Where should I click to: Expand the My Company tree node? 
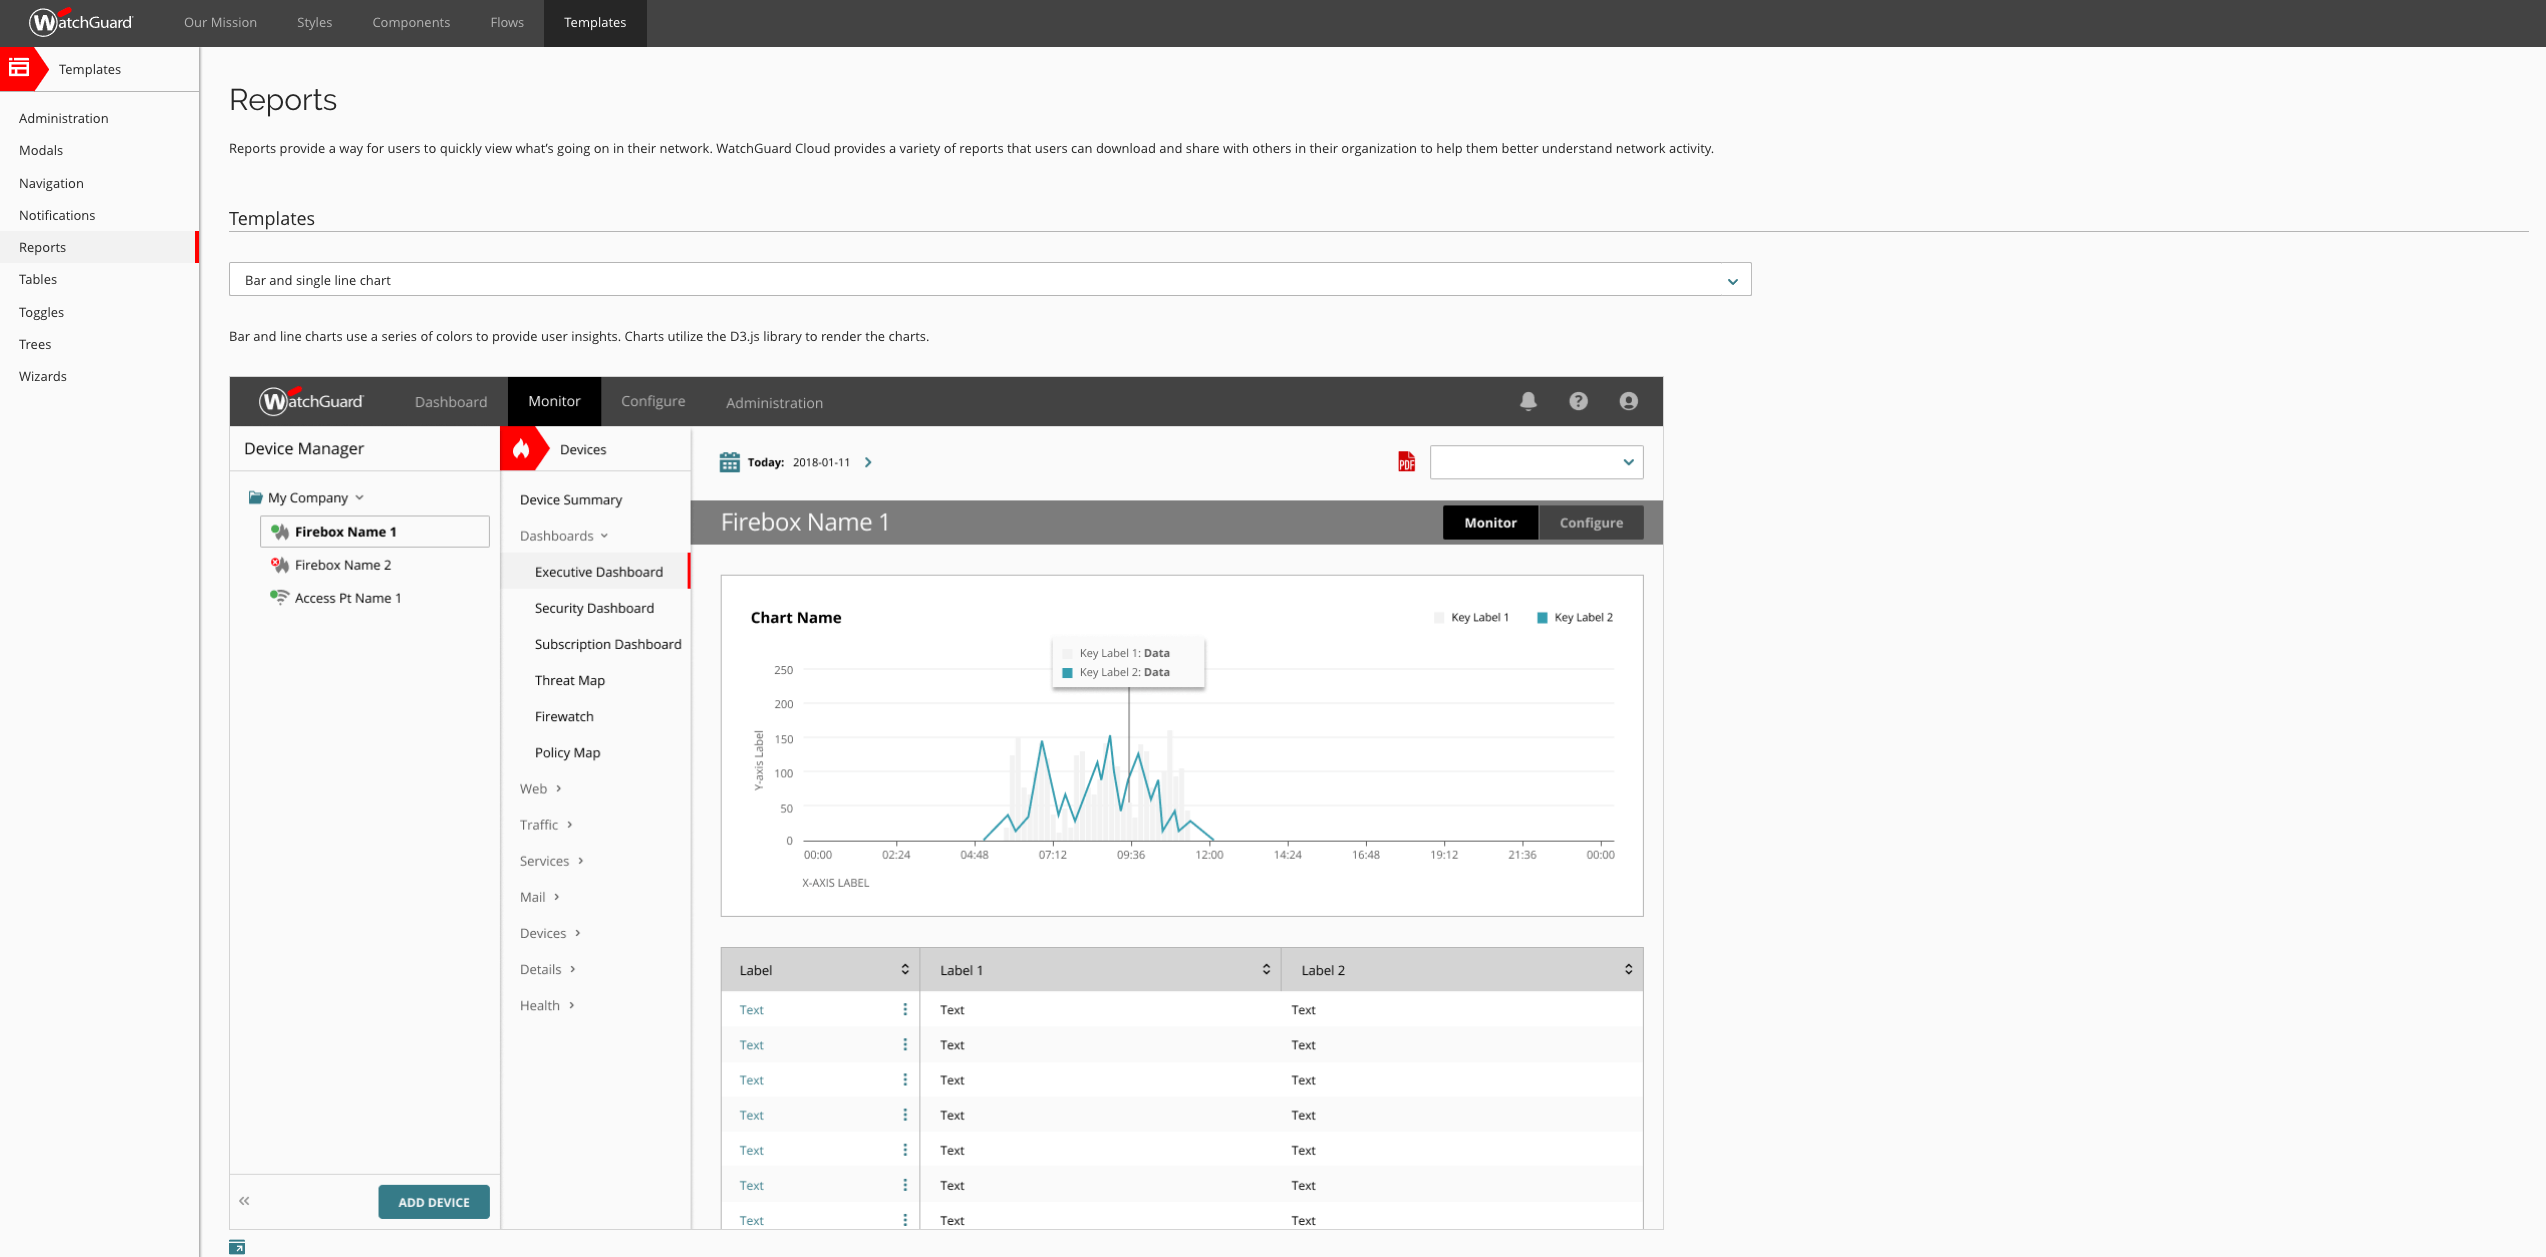click(307, 498)
